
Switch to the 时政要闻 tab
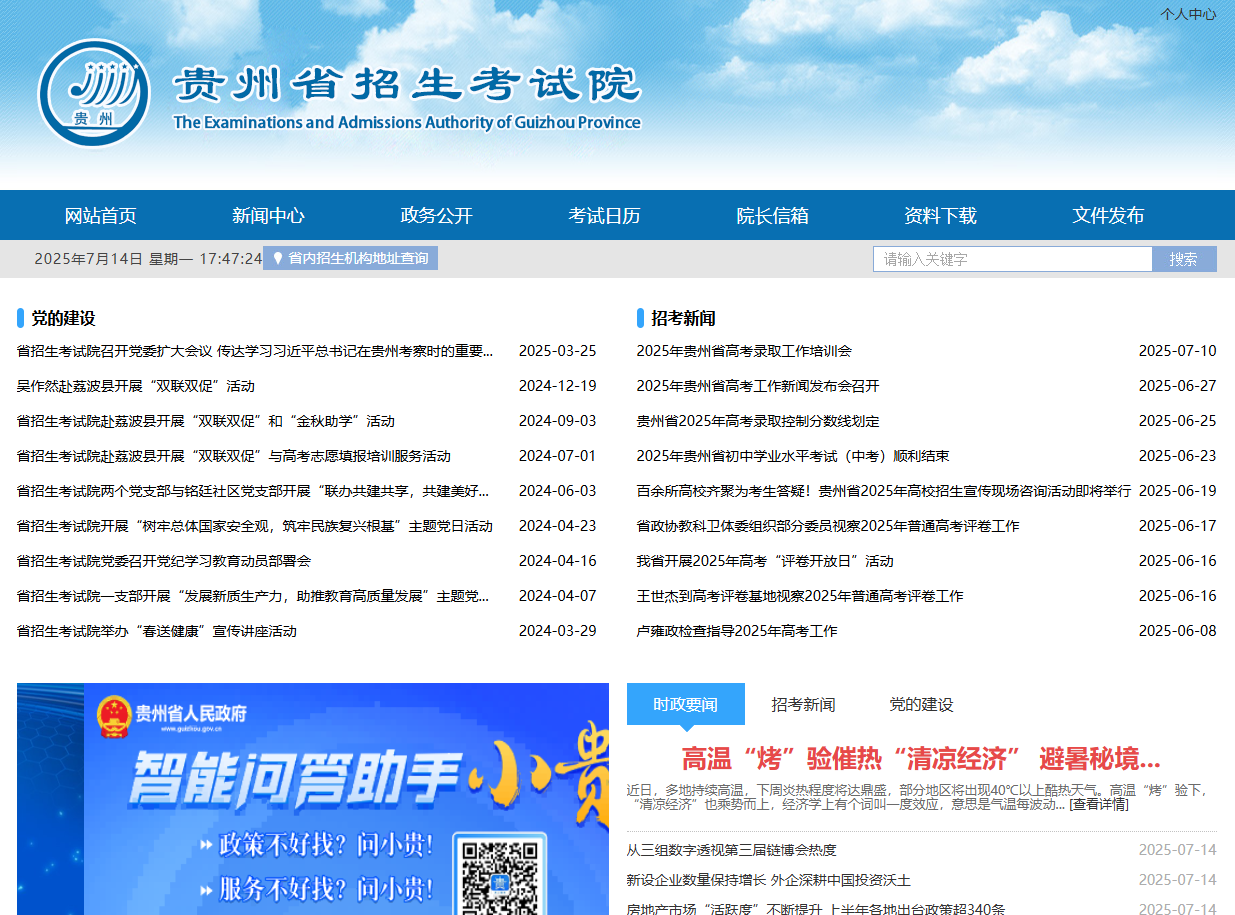pos(685,704)
